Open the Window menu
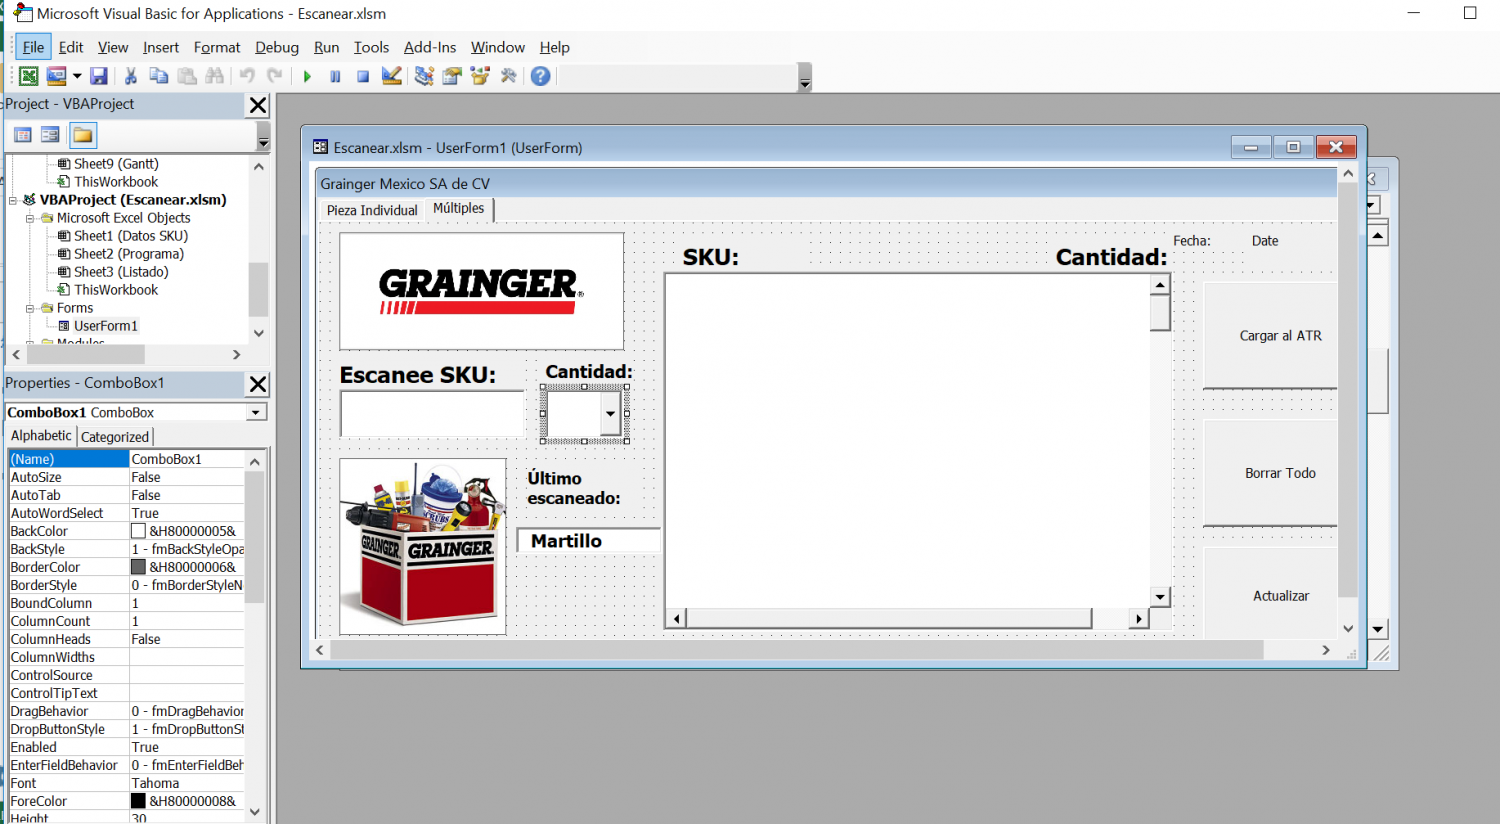 tap(498, 47)
